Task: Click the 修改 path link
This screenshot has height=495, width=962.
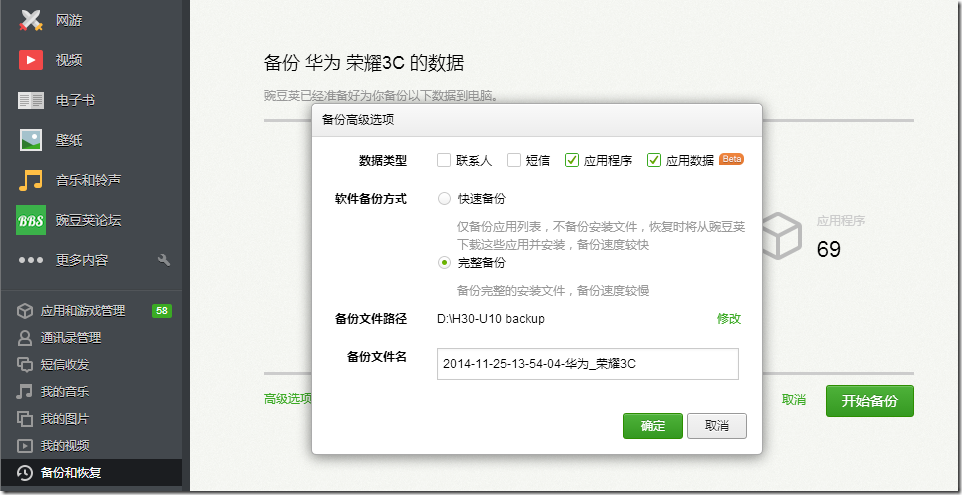Action: [x=729, y=319]
